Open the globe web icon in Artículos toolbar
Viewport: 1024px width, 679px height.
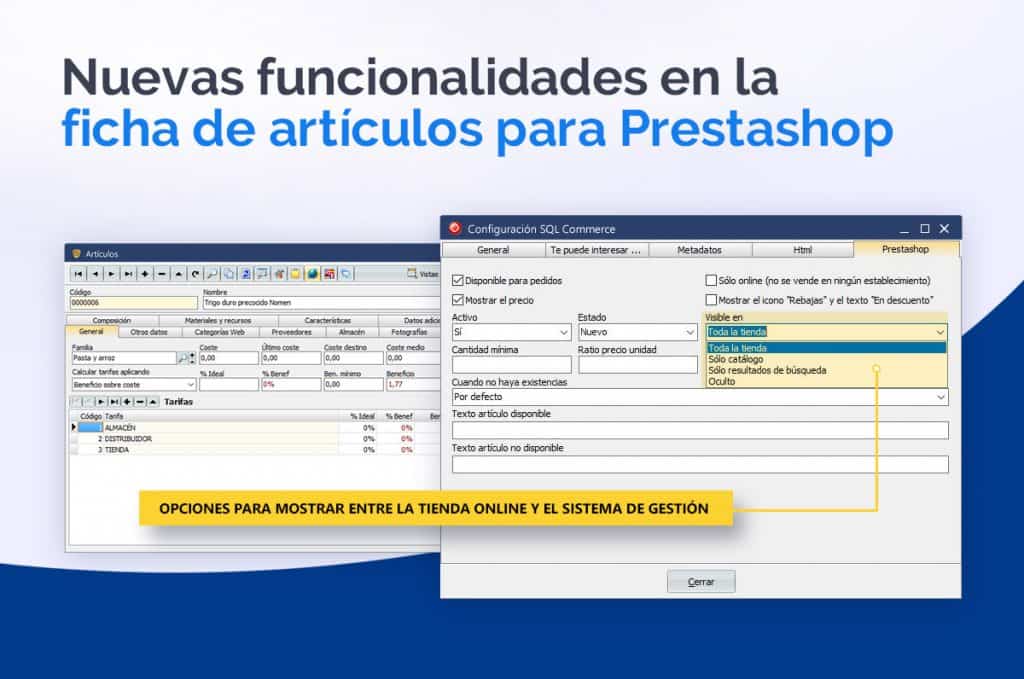point(312,273)
